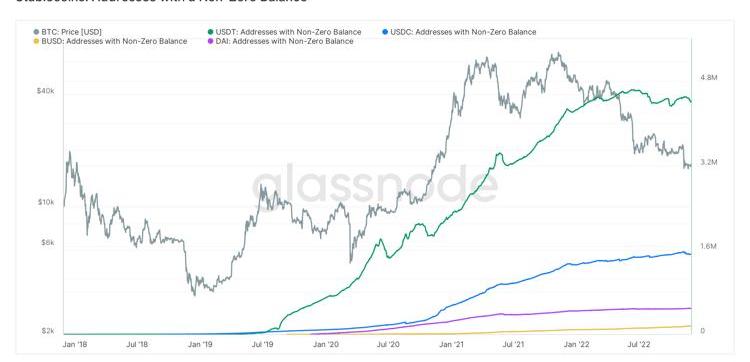
Task: Click the Jul '22 x-axis label
Action: [x=639, y=344]
